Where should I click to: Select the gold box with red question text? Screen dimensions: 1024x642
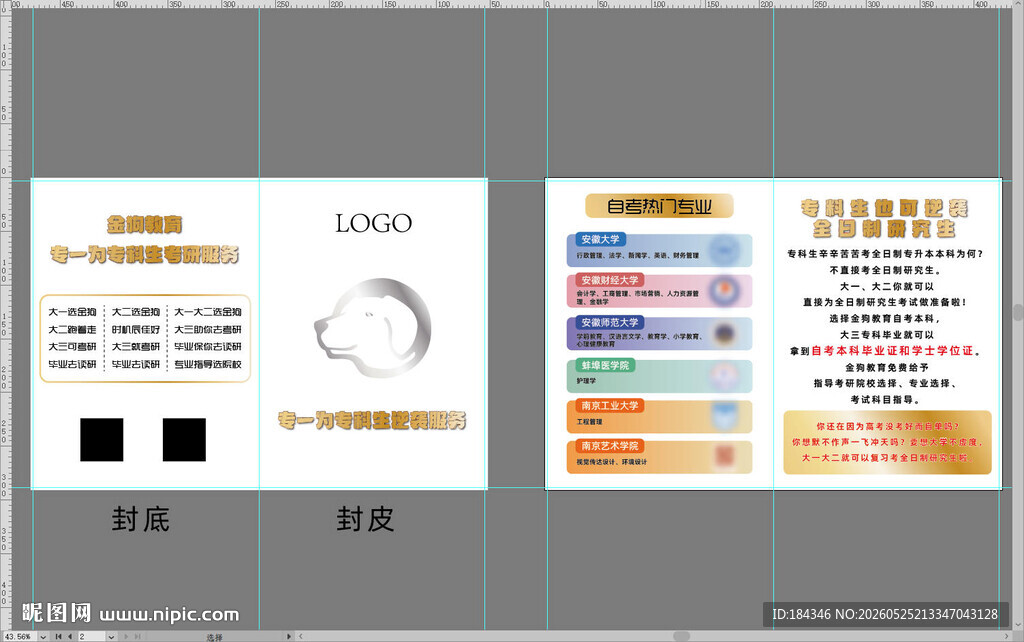tap(888, 442)
